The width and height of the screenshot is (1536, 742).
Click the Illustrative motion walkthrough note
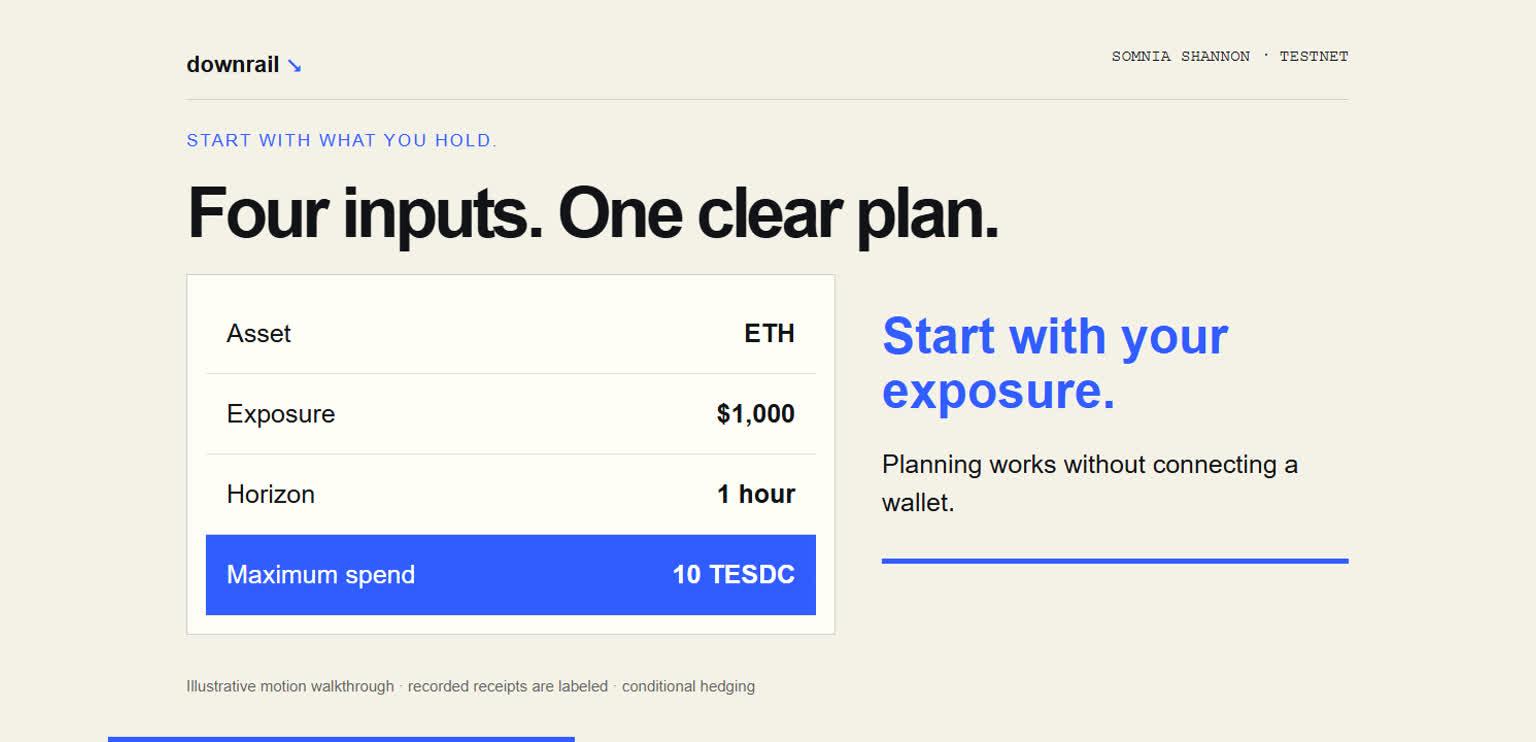click(x=290, y=686)
